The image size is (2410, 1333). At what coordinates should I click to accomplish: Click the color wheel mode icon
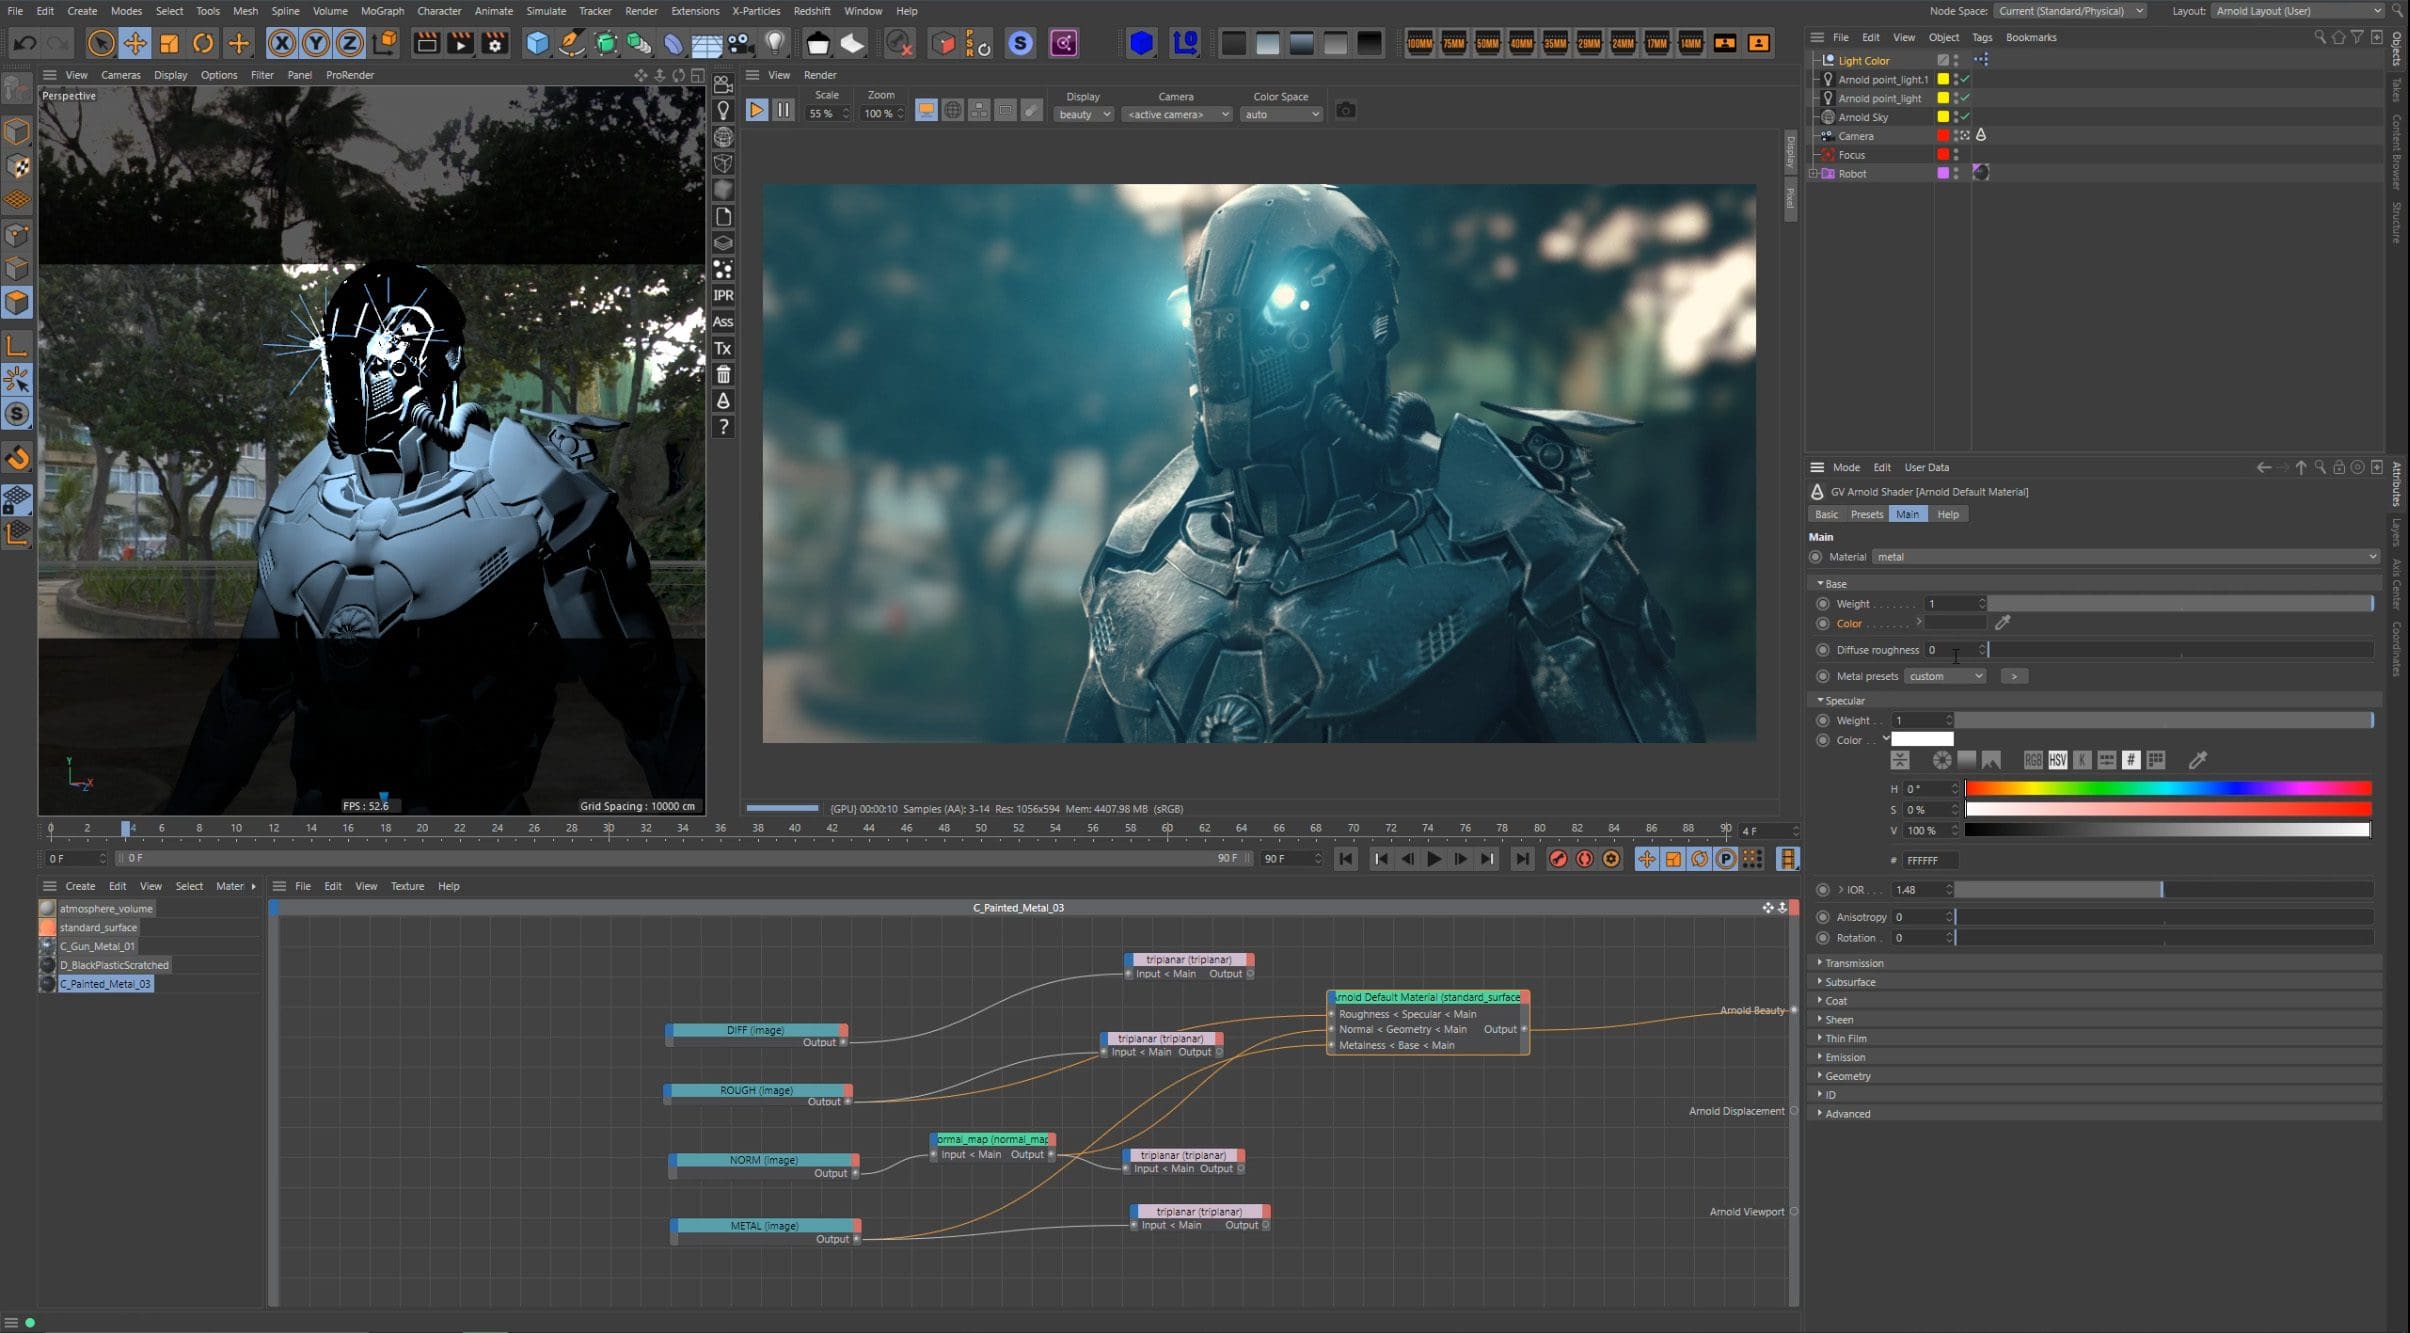coord(1941,760)
